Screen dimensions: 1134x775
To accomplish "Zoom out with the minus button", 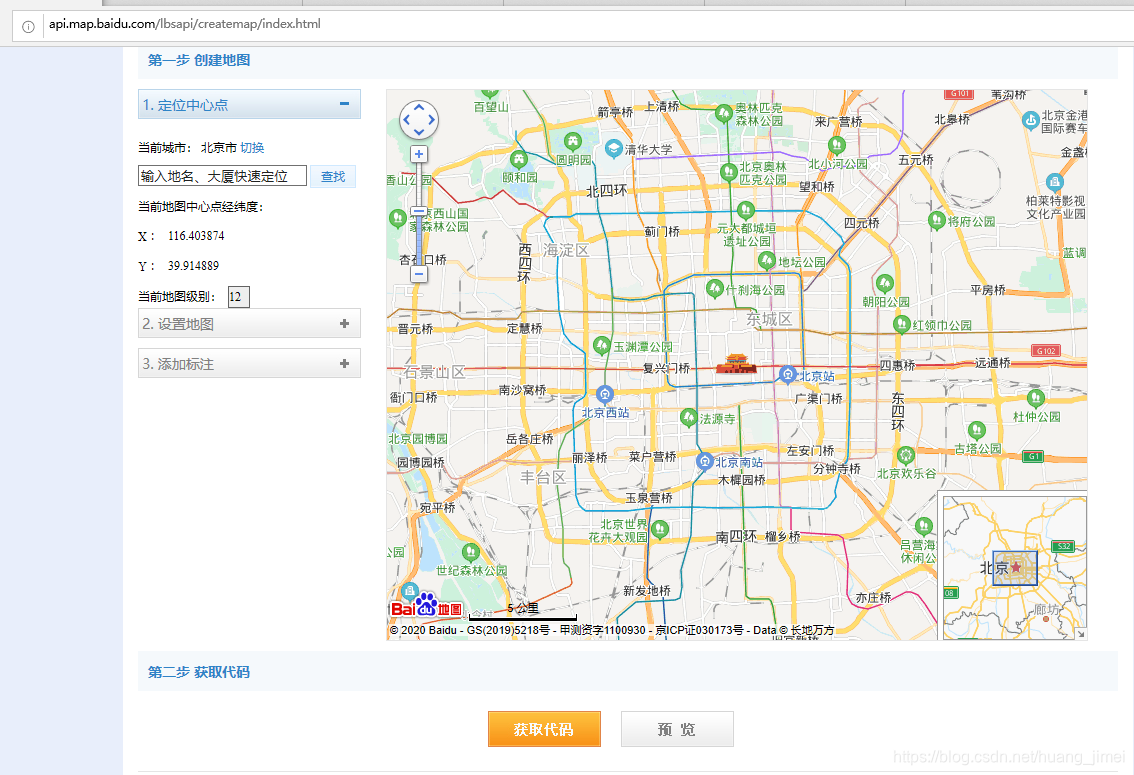I will (419, 274).
